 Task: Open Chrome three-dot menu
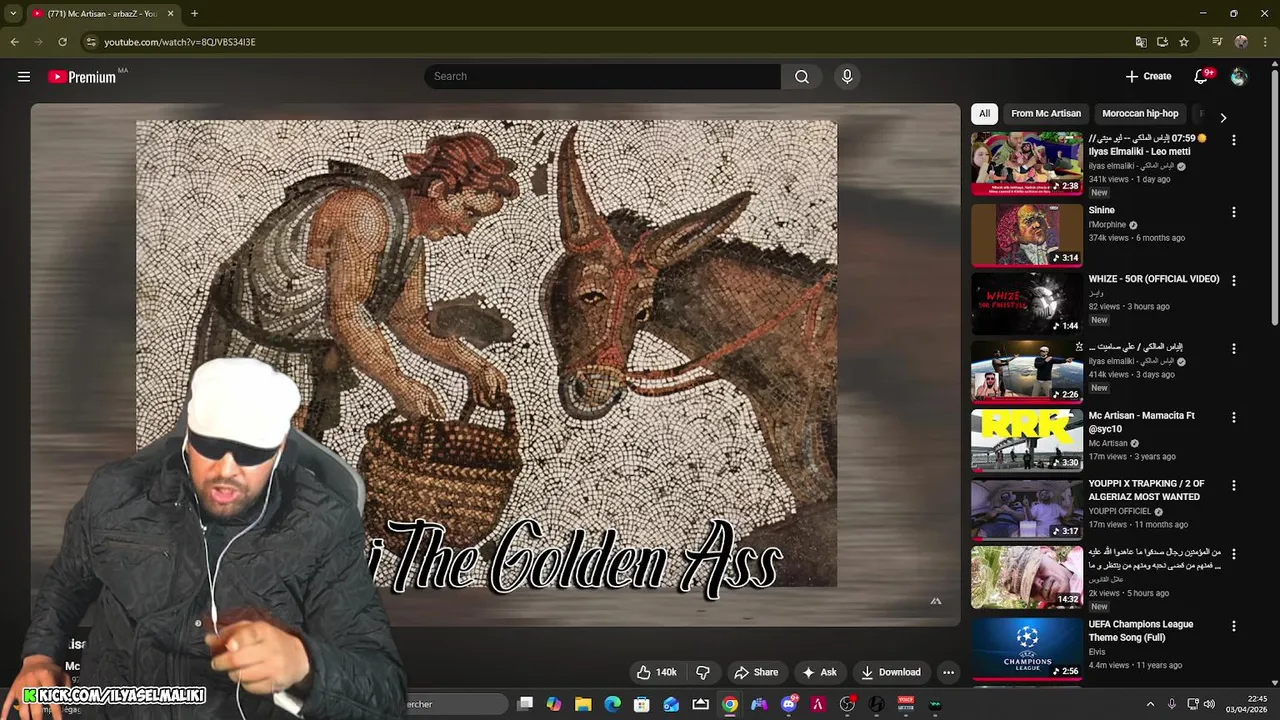tap(1263, 42)
